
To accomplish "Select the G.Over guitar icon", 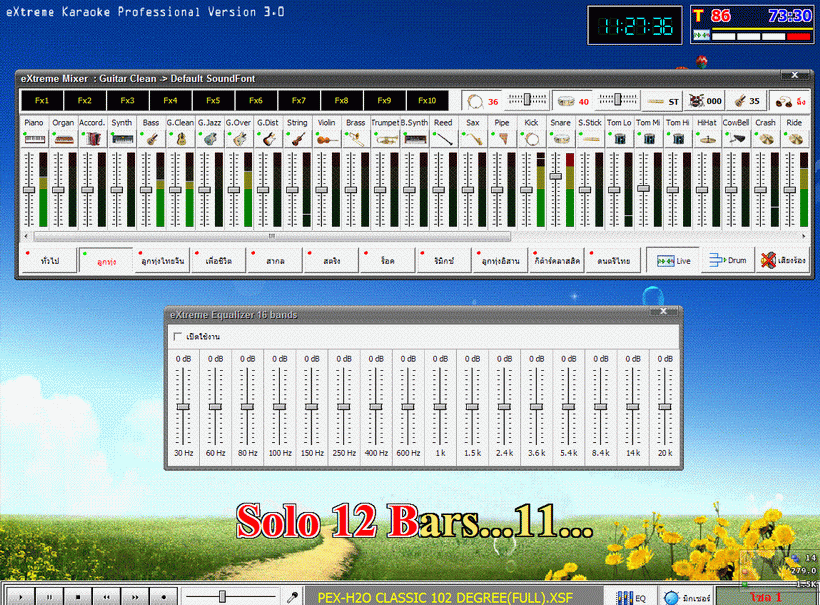I will pos(240,139).
